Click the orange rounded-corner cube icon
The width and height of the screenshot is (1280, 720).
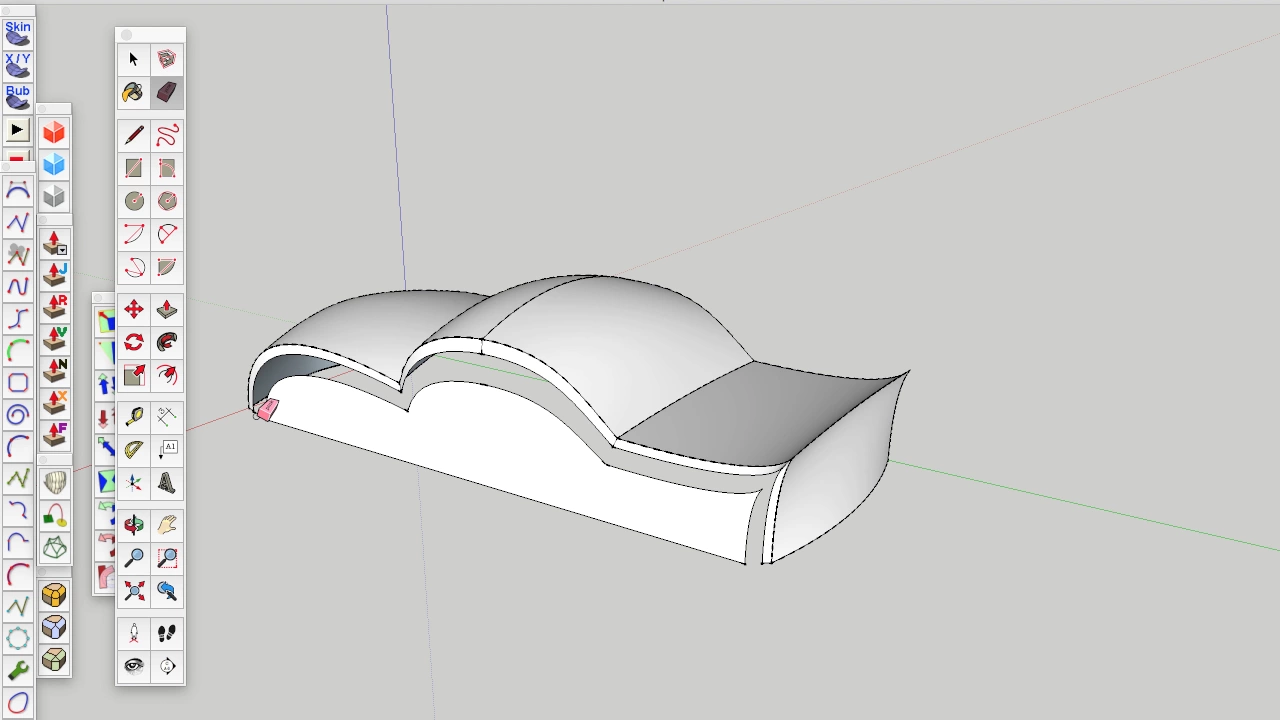coord(54,596)
